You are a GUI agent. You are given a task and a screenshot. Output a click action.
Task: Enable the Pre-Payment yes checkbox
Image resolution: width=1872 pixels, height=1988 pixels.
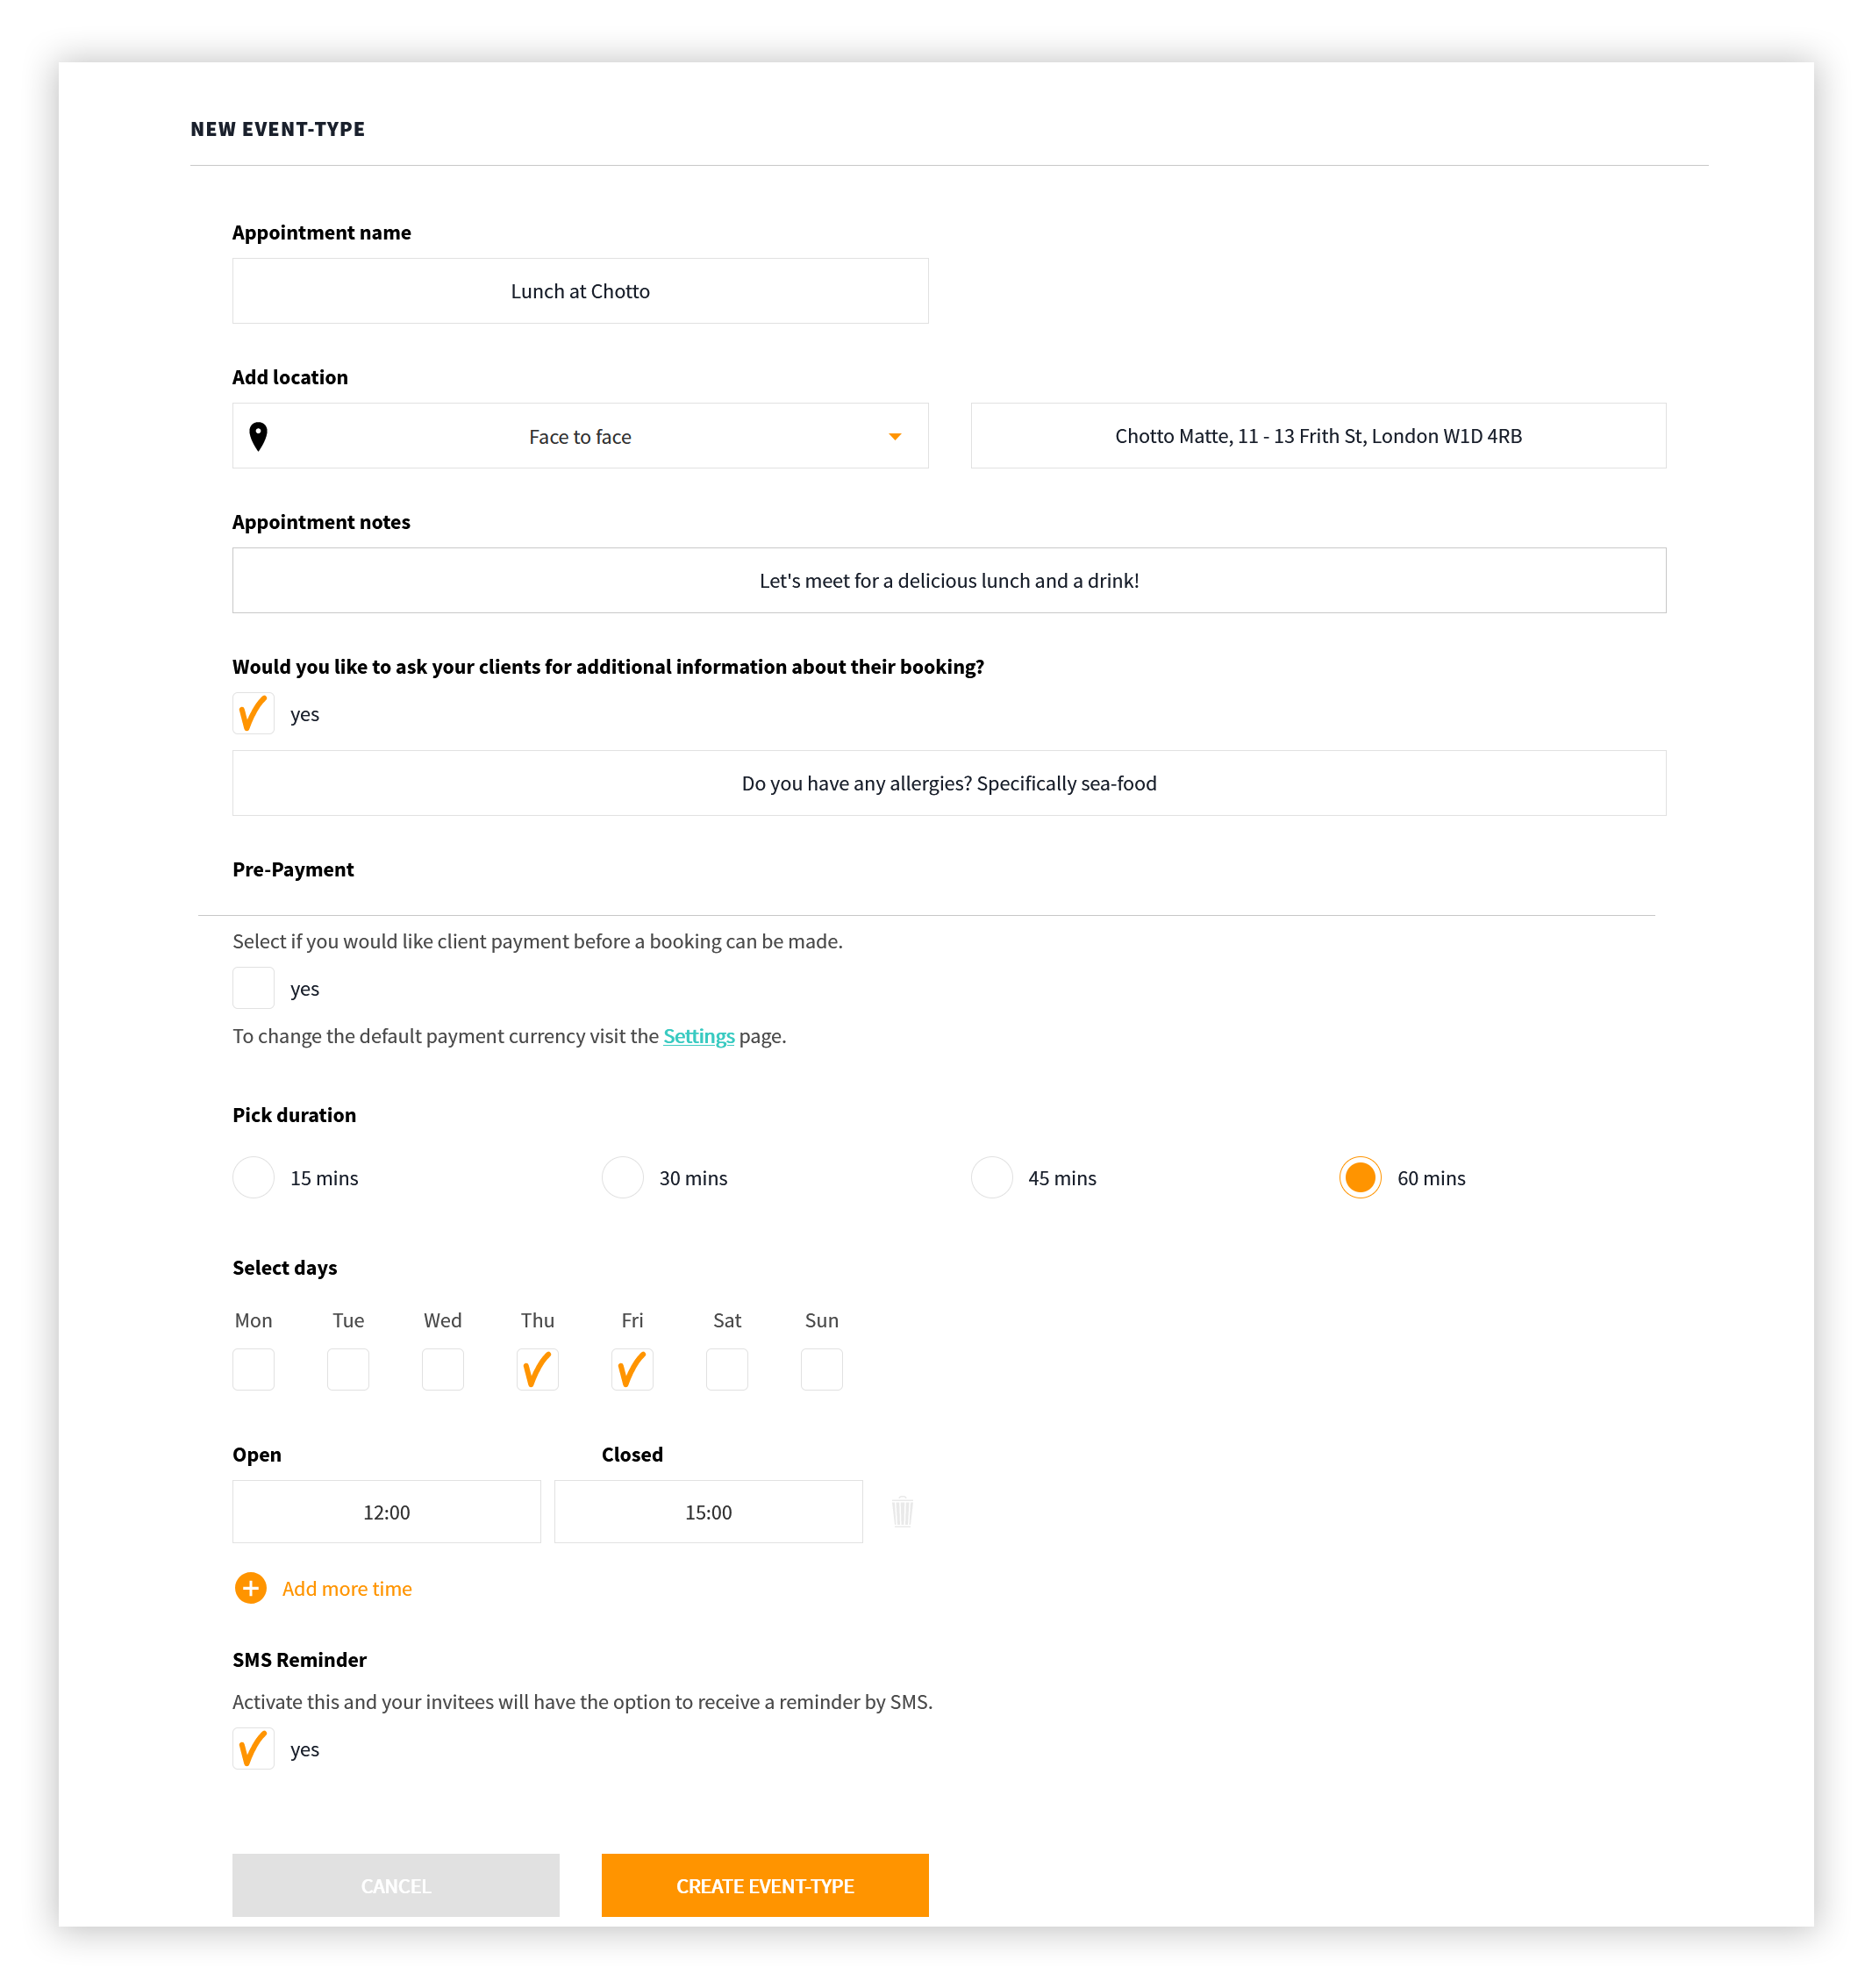pos(253,988)
